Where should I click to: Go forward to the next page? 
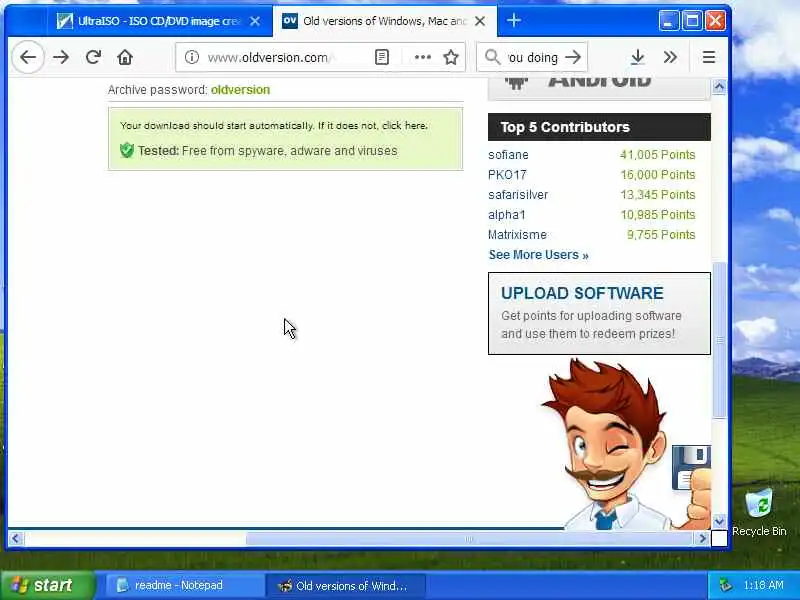tap(61, 57)
